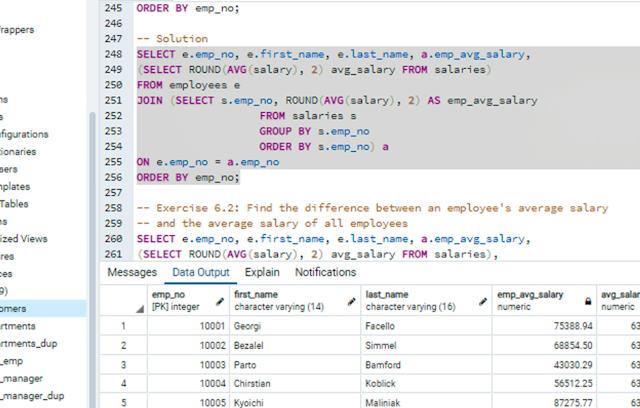The height and width of the screenshot is (408, 640).
Task: Click line number 256 in the editor gutter
Action: [x=113, y=177]
